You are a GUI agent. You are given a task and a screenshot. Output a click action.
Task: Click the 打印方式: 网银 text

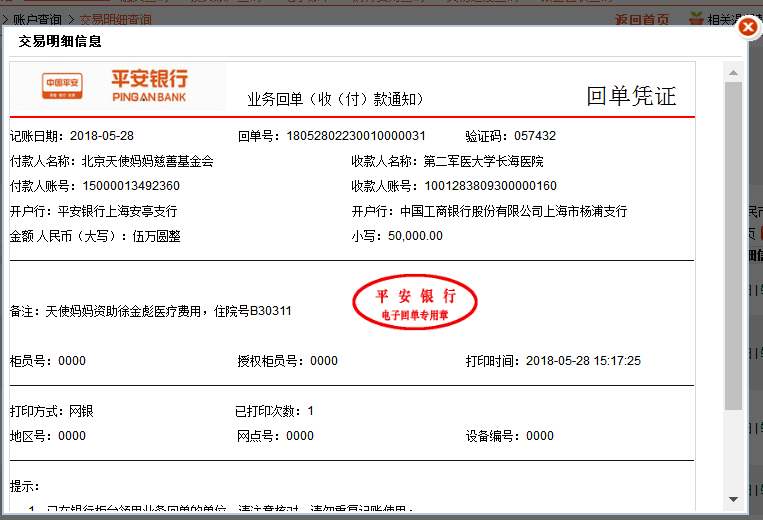click(52, 411)
